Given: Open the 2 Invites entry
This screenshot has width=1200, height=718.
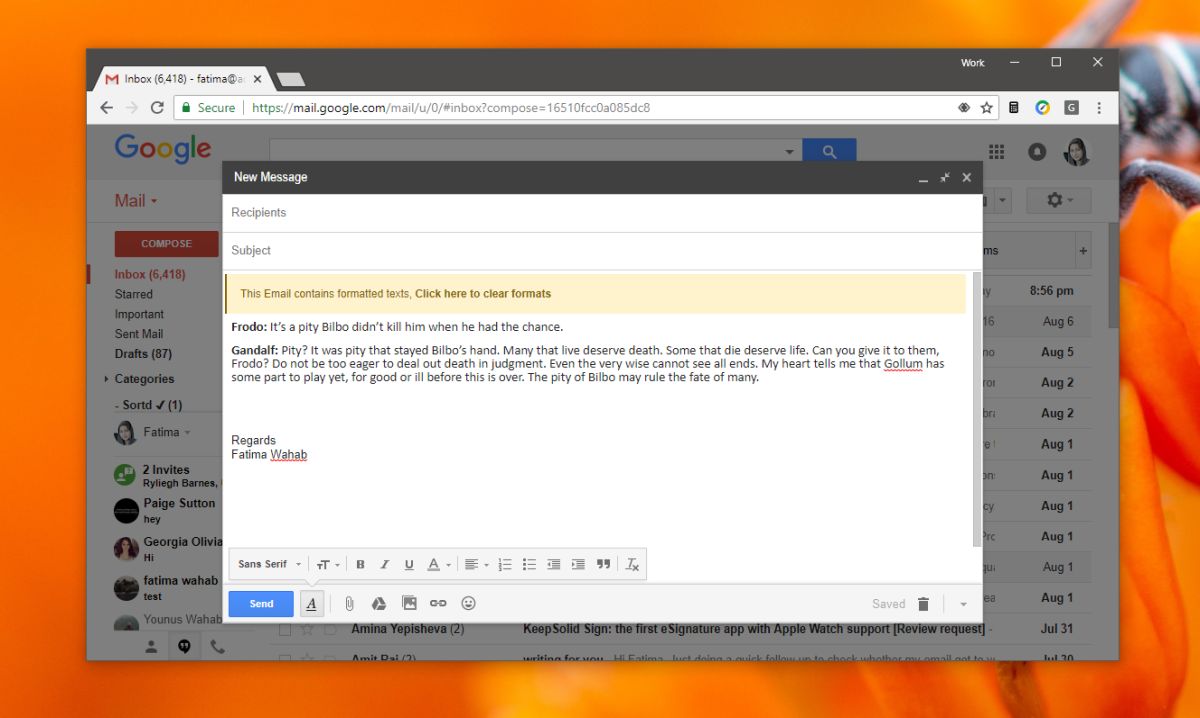Looking at the screenshot, I should point(167,475).
